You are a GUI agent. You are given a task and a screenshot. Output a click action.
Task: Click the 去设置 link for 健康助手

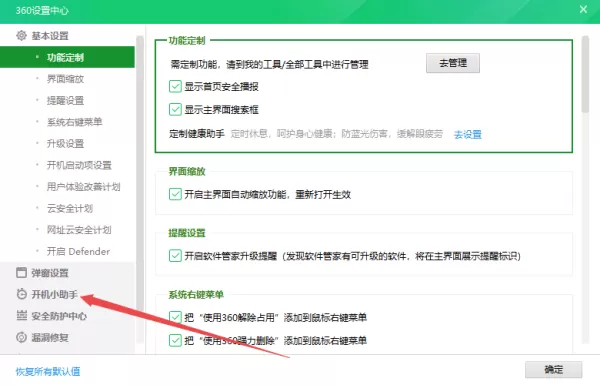tap(468, 134)
